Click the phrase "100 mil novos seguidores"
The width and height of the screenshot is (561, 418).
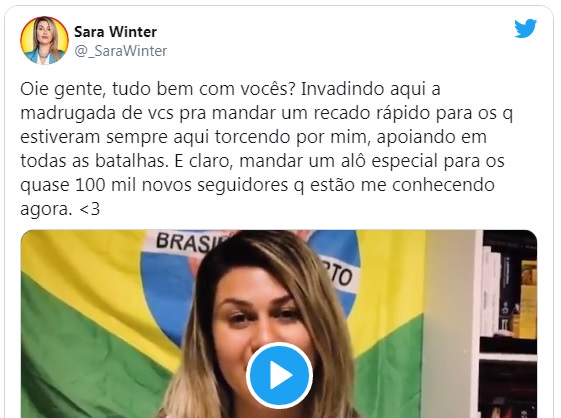182,185
